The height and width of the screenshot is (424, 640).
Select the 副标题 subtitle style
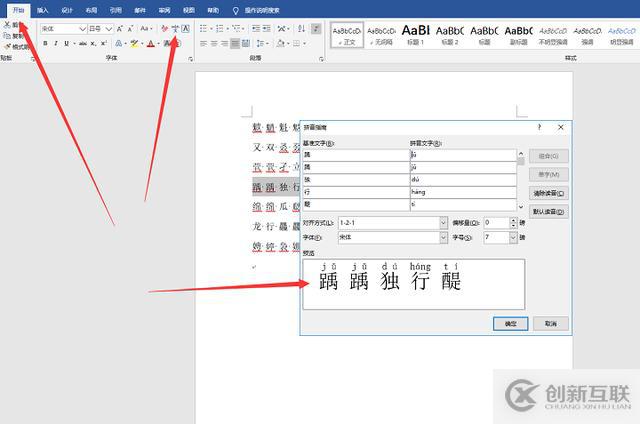pos(518,35)
